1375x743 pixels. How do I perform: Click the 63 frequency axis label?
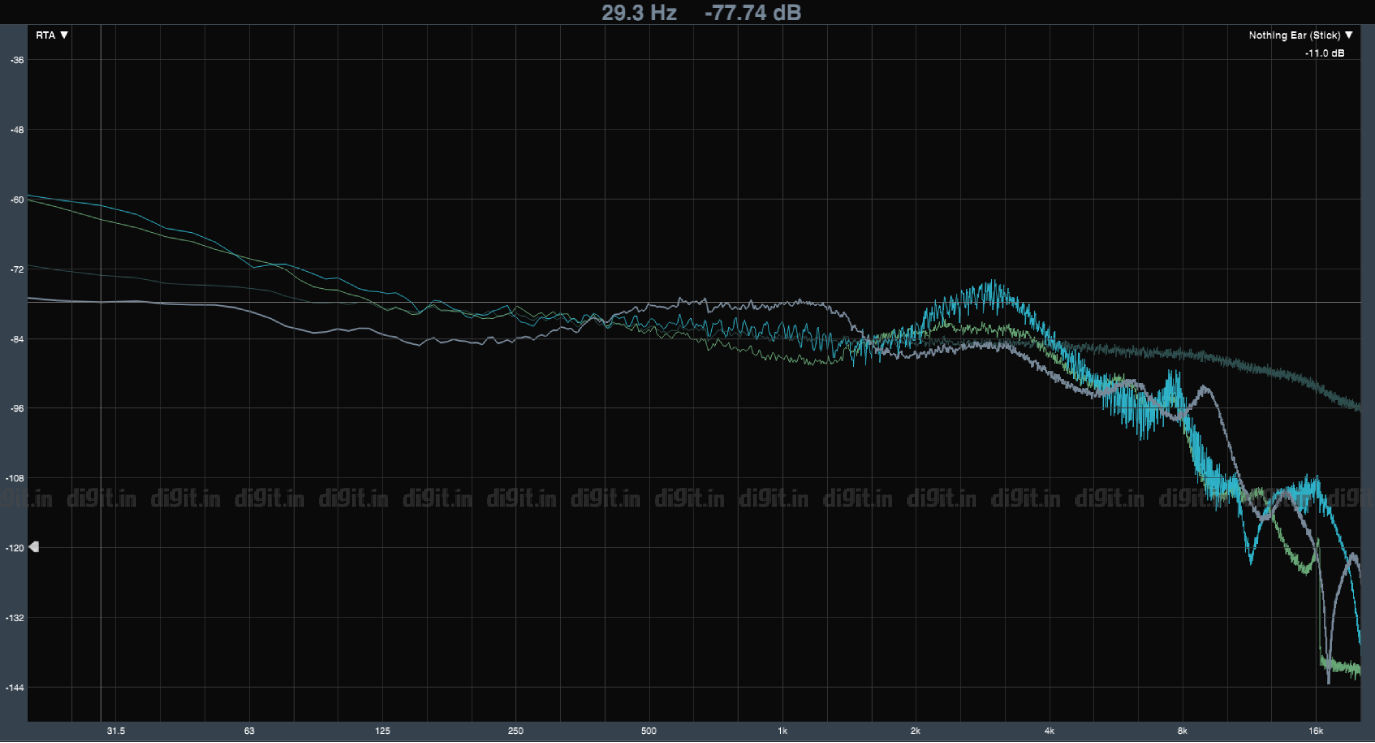click(x=250, y=732)
